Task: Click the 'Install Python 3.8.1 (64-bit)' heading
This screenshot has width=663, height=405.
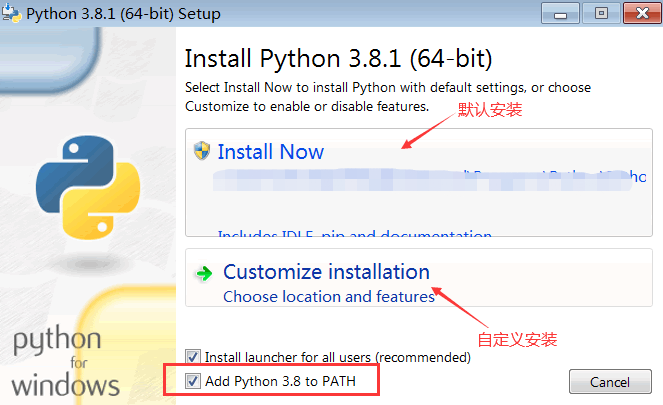Action: click(339, 58)
